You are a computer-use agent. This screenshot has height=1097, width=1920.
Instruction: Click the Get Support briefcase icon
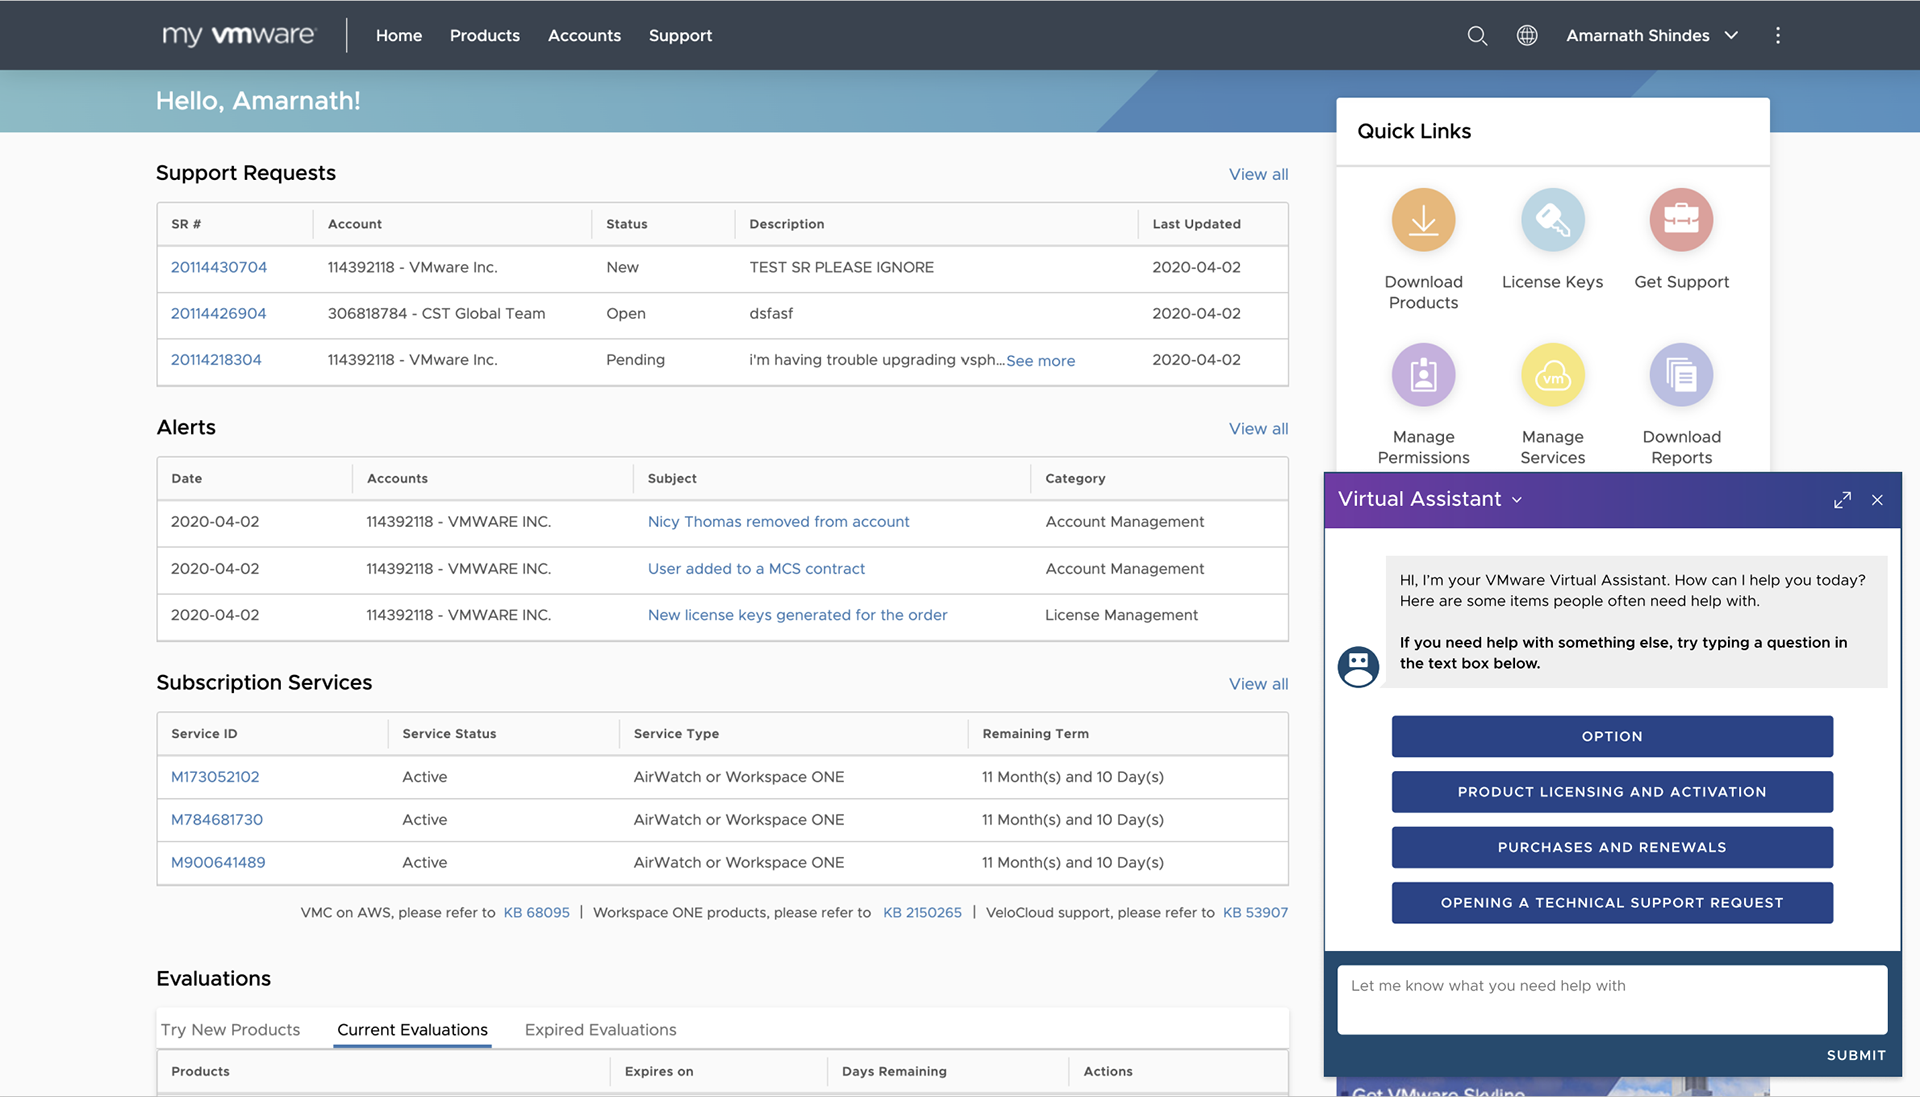[x=1681, y=220]
